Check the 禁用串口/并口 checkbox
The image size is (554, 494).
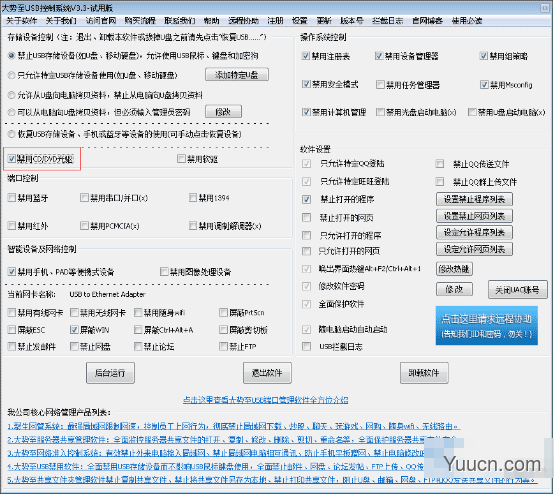[84, 198]
